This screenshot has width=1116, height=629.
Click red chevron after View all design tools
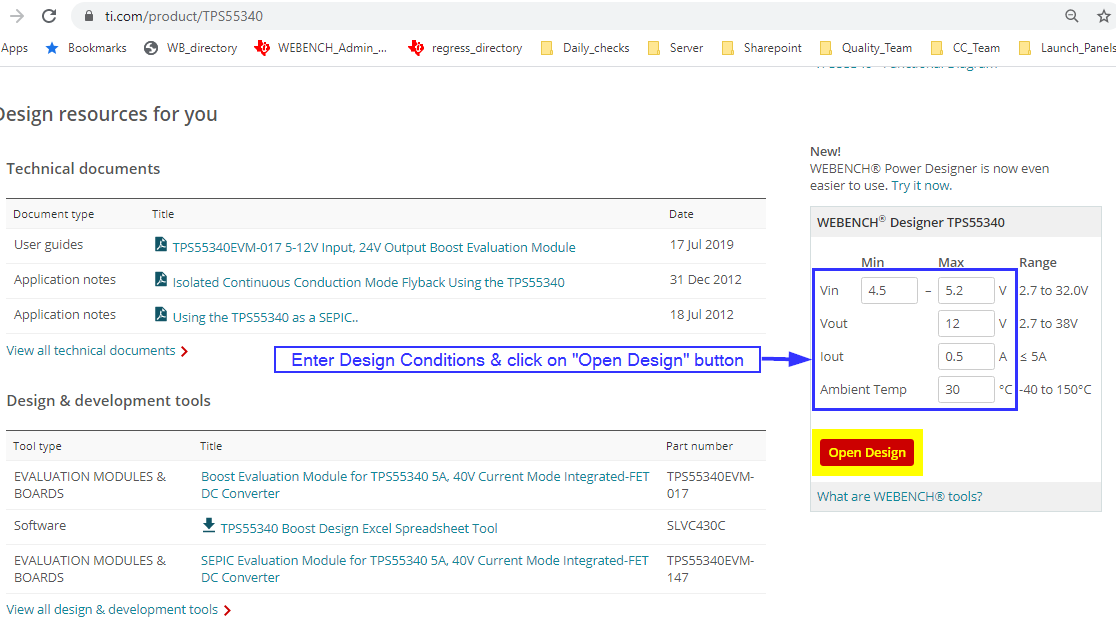pos(227,610)
